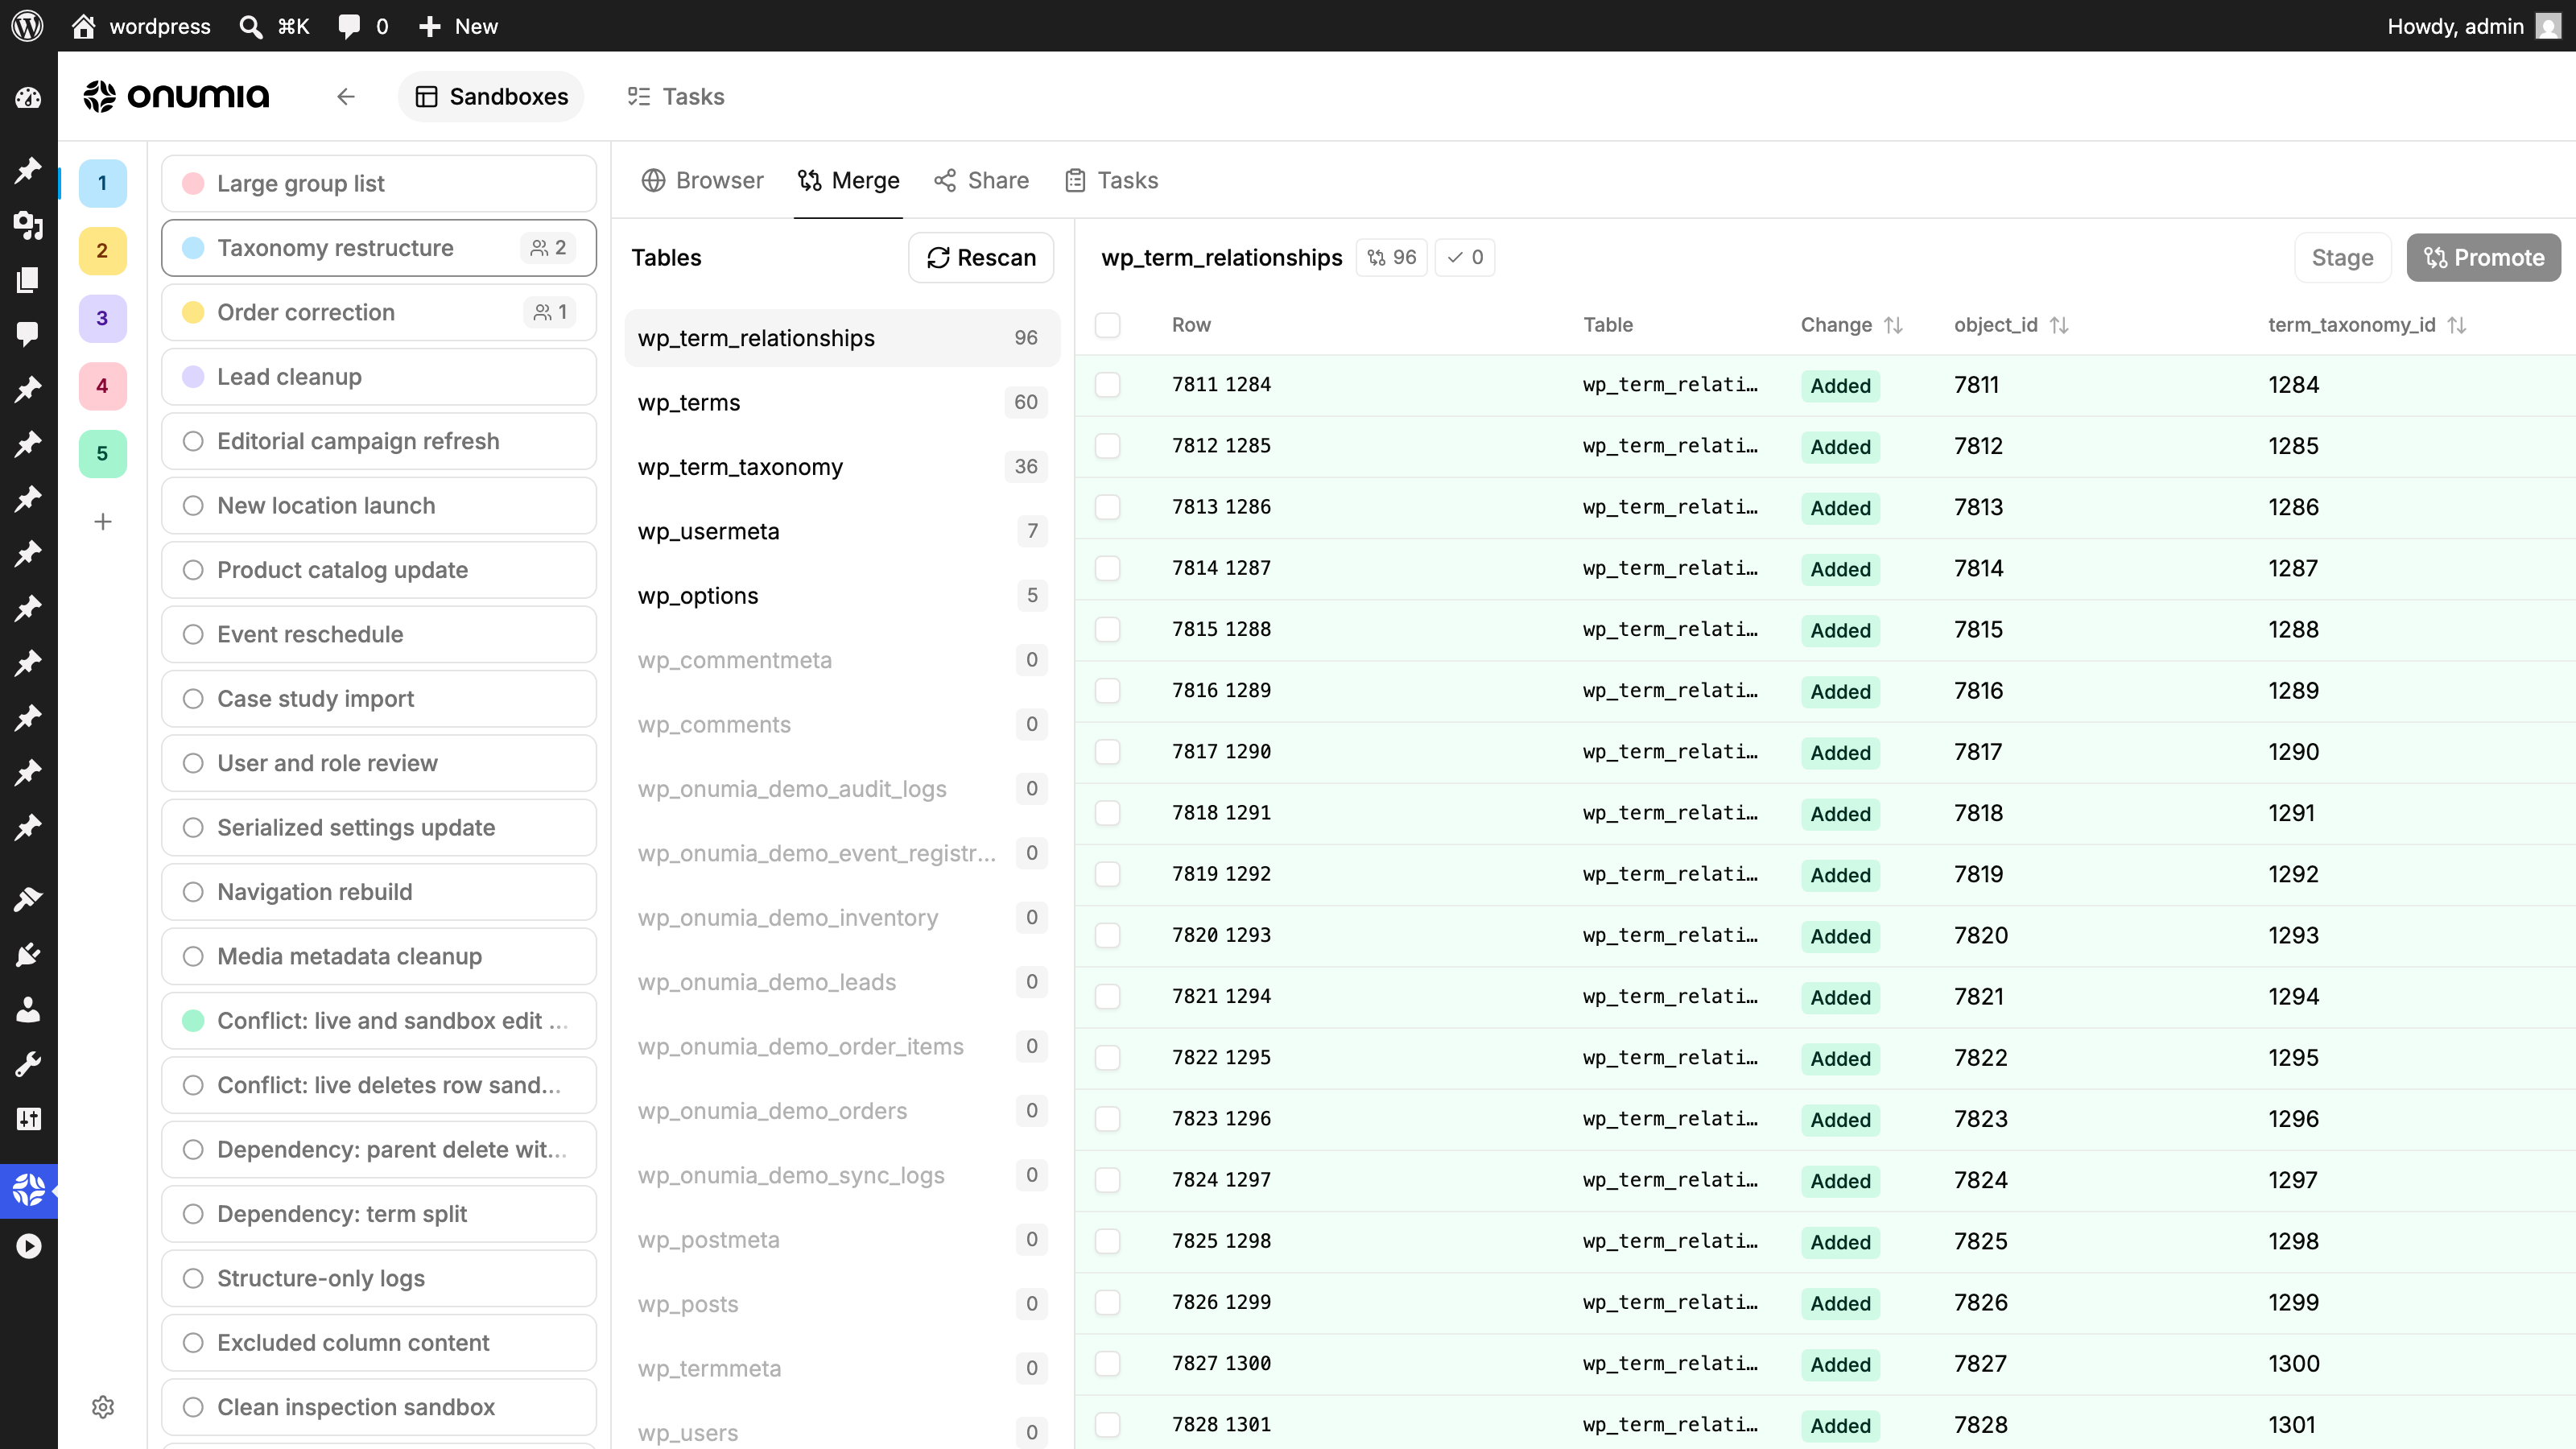Open the gear settings icon at the bottom
The height and width of the screenshot is (1449, 2576).
click(103, 1407)
